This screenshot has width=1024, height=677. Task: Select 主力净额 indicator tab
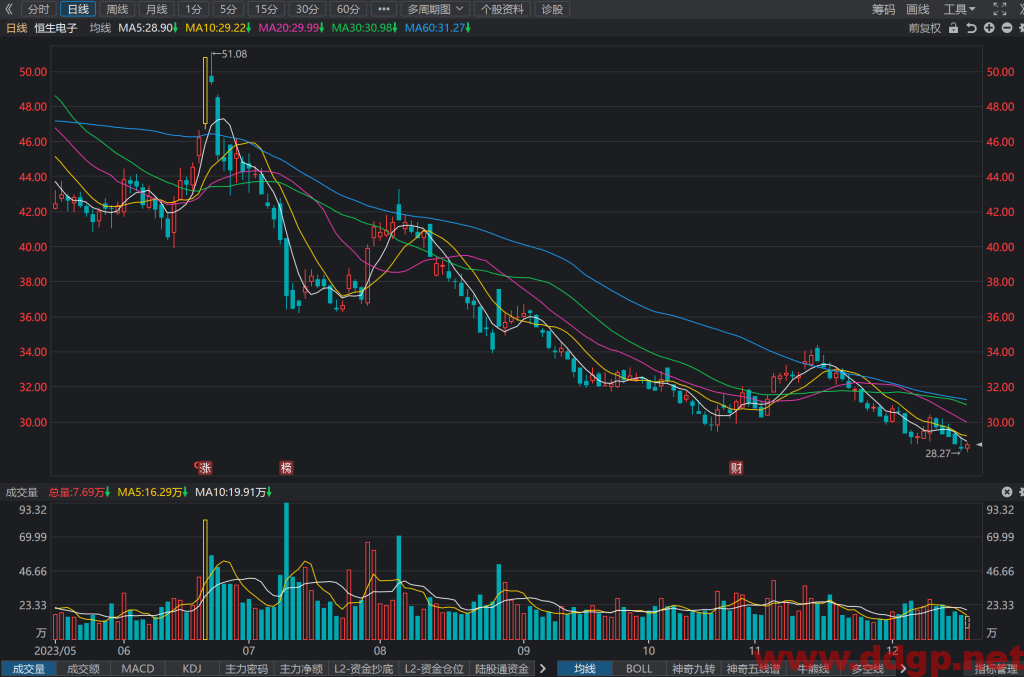click(301, 669)
